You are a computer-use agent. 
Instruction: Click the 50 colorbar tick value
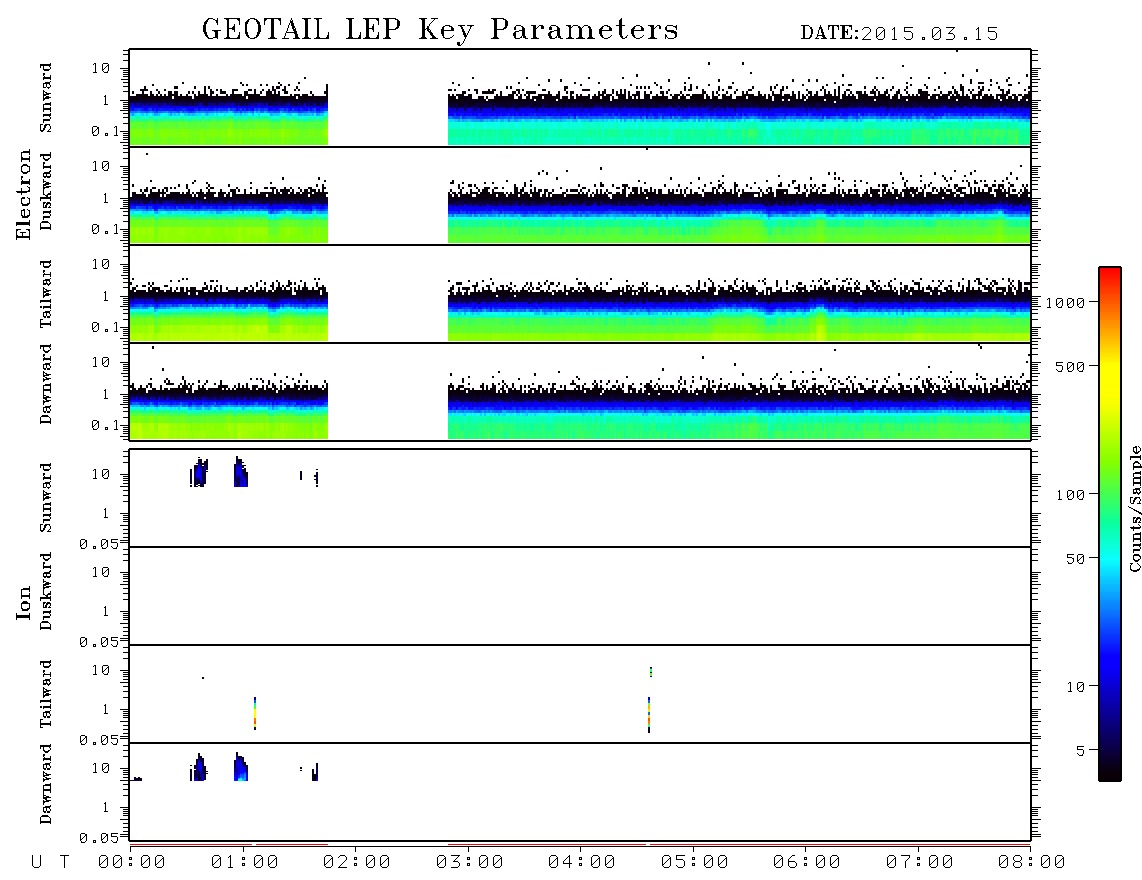1075,559
